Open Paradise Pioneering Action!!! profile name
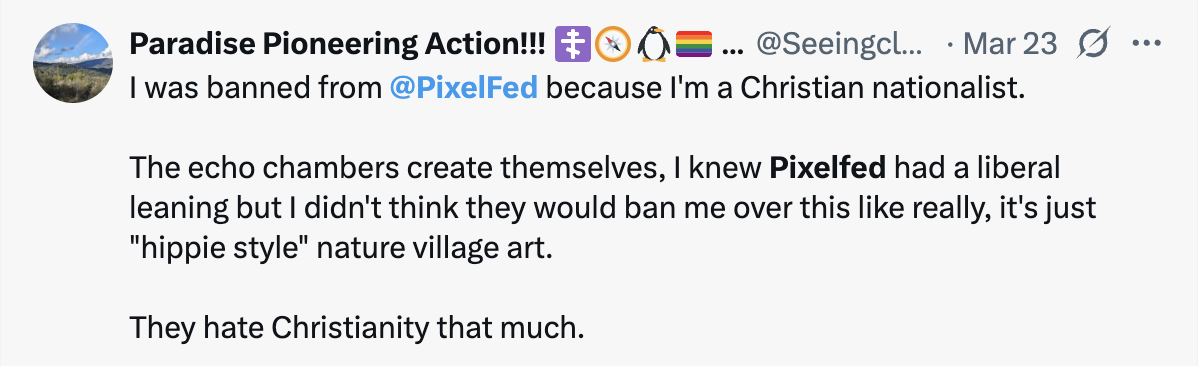Image resolution: width=1198 pixels, height=366 pixels. click(x=337, y=45)
